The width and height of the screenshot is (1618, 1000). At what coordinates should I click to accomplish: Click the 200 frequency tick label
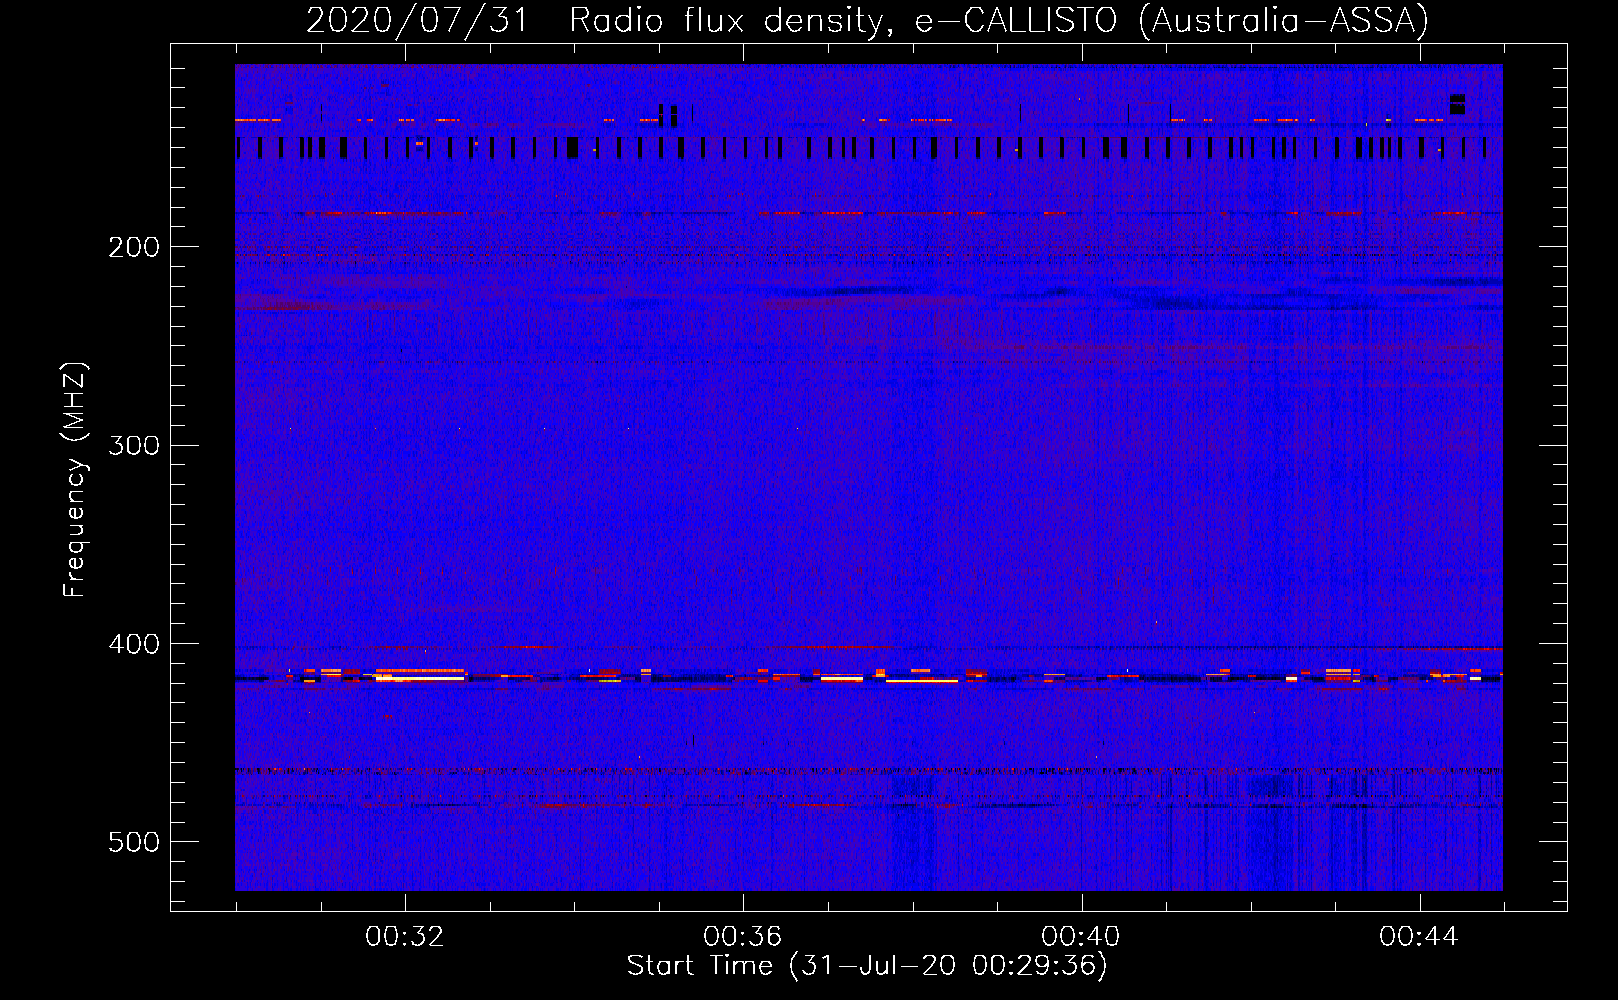[x=134, y=247]
